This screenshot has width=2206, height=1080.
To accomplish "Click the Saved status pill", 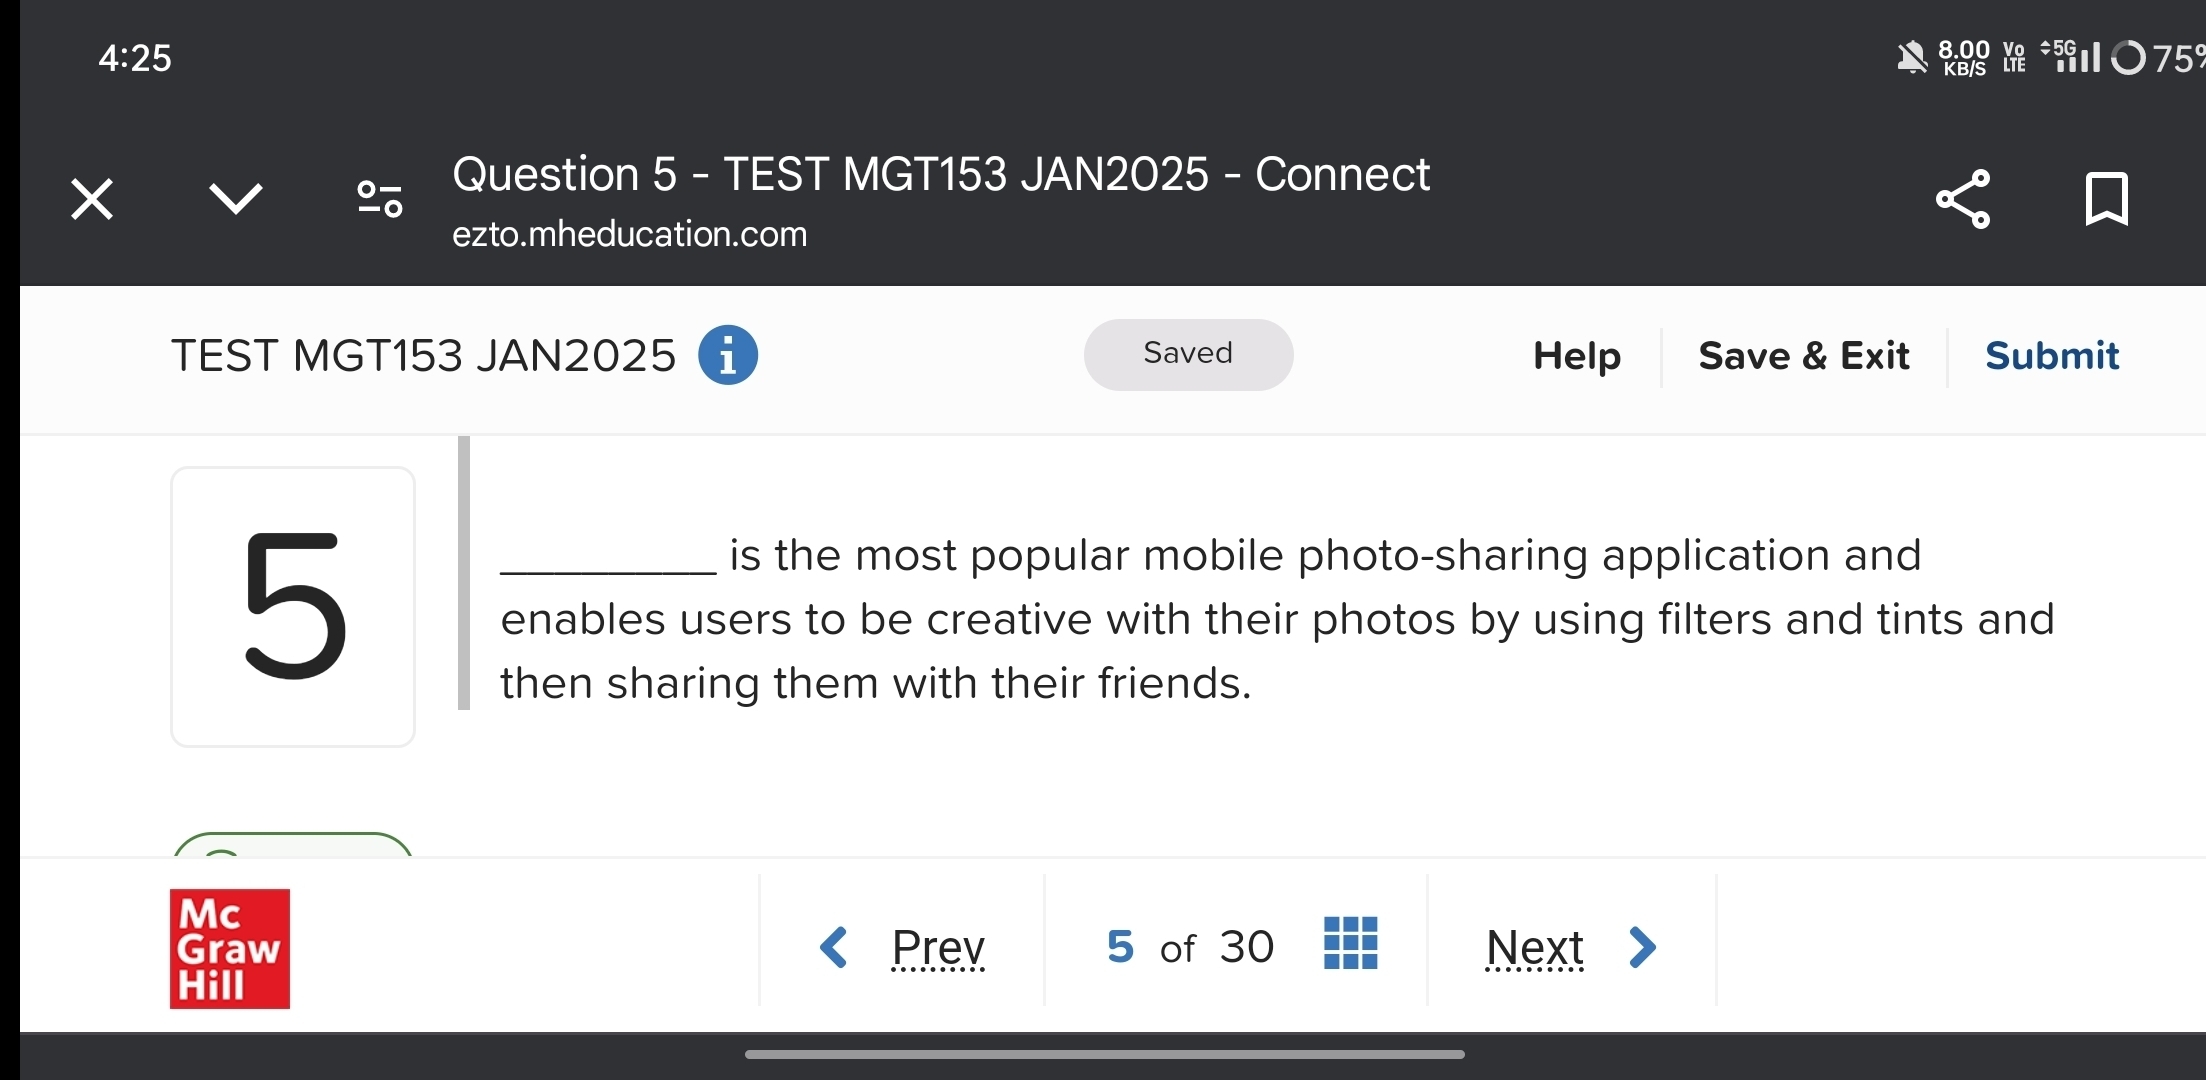I will pos(1188,353).
